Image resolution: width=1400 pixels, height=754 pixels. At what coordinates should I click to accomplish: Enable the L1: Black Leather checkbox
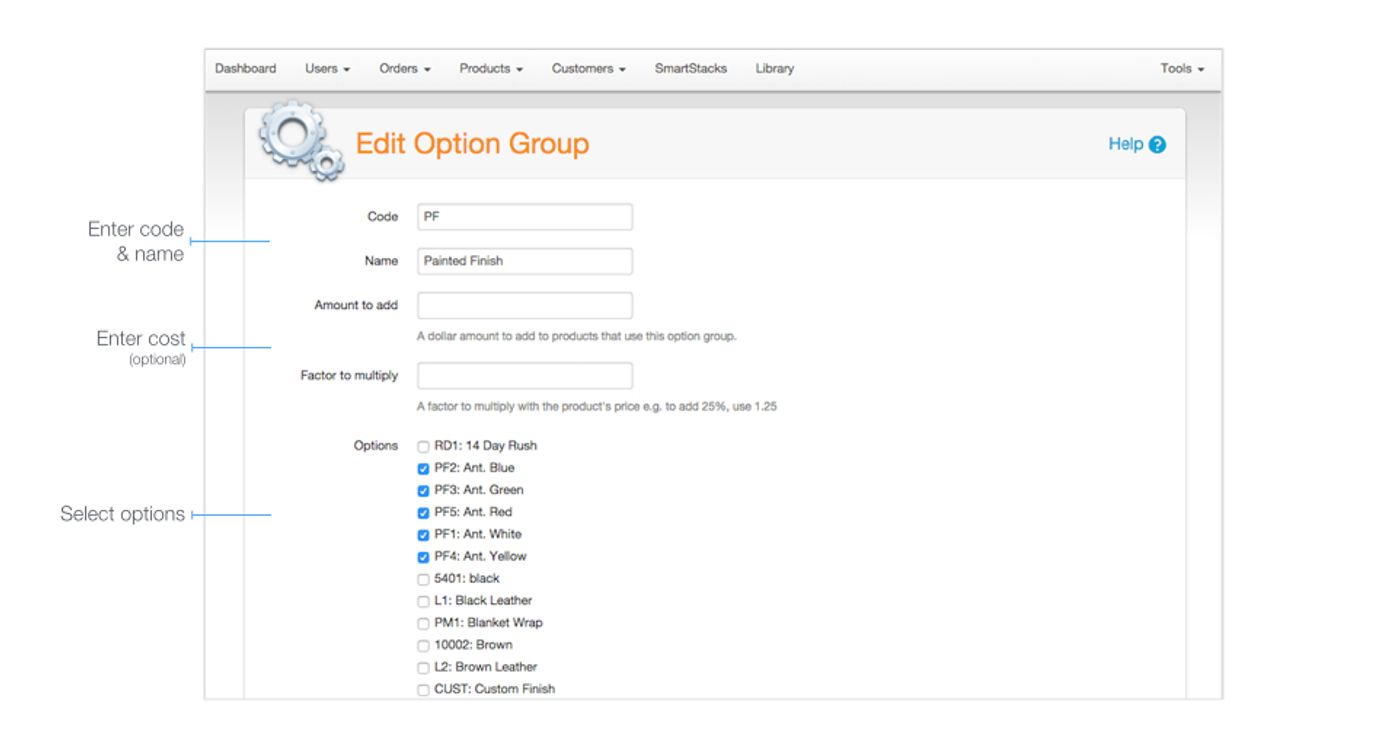coord(423,601)
